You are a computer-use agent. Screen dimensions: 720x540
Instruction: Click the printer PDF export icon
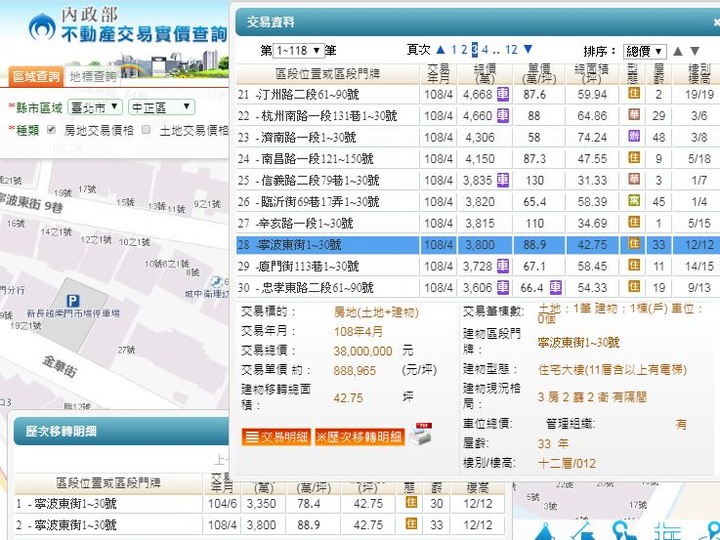421,434
